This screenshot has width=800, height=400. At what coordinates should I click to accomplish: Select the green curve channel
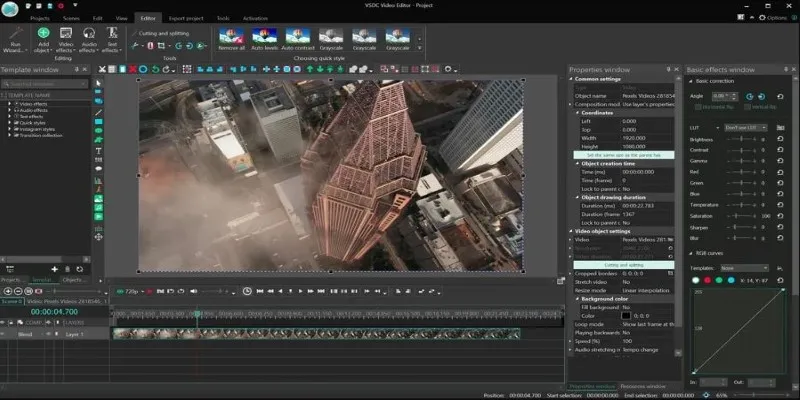tap(719, 280)
